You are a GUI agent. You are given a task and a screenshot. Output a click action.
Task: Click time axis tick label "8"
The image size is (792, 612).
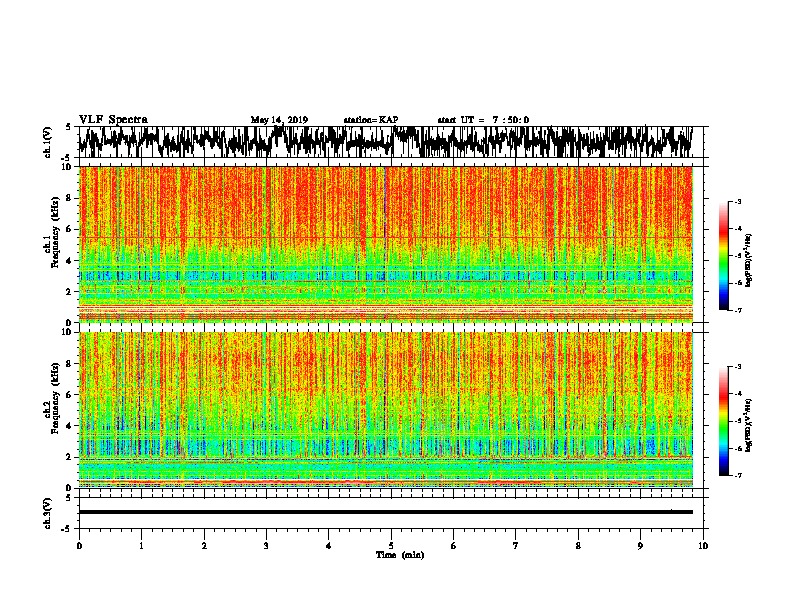click(x=578, y=546)
